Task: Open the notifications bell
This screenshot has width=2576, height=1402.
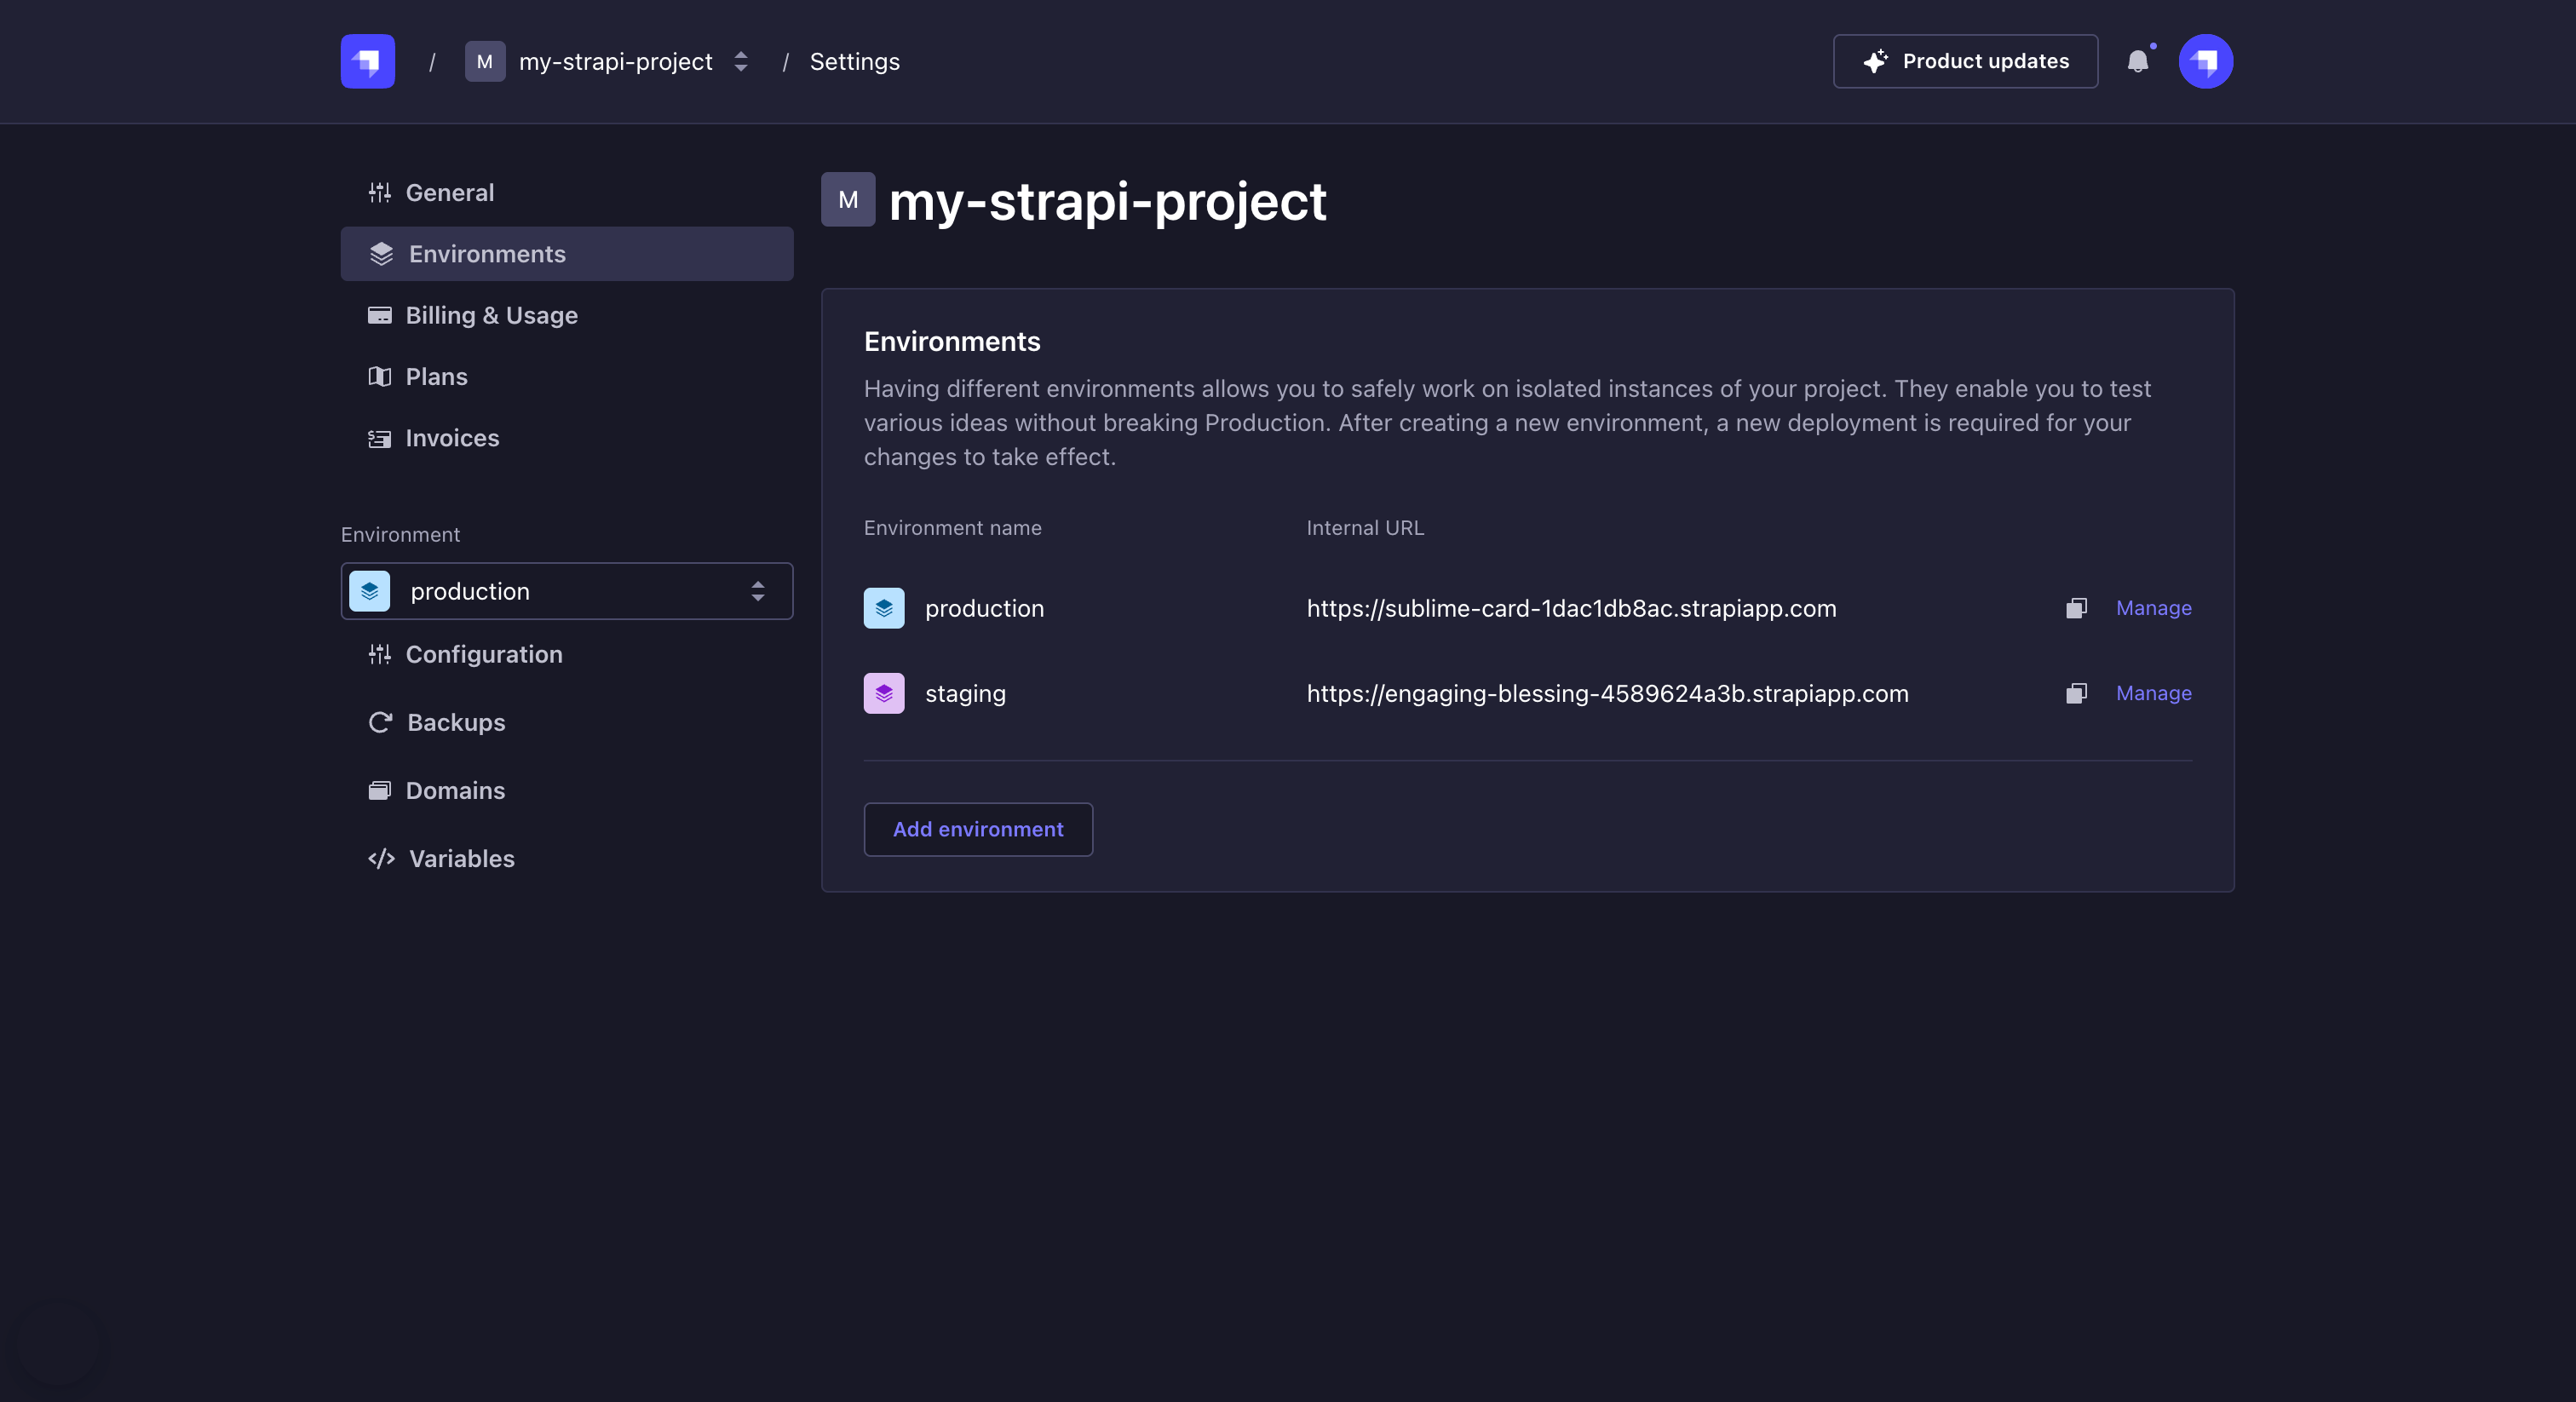Action: coord(2139,61)
